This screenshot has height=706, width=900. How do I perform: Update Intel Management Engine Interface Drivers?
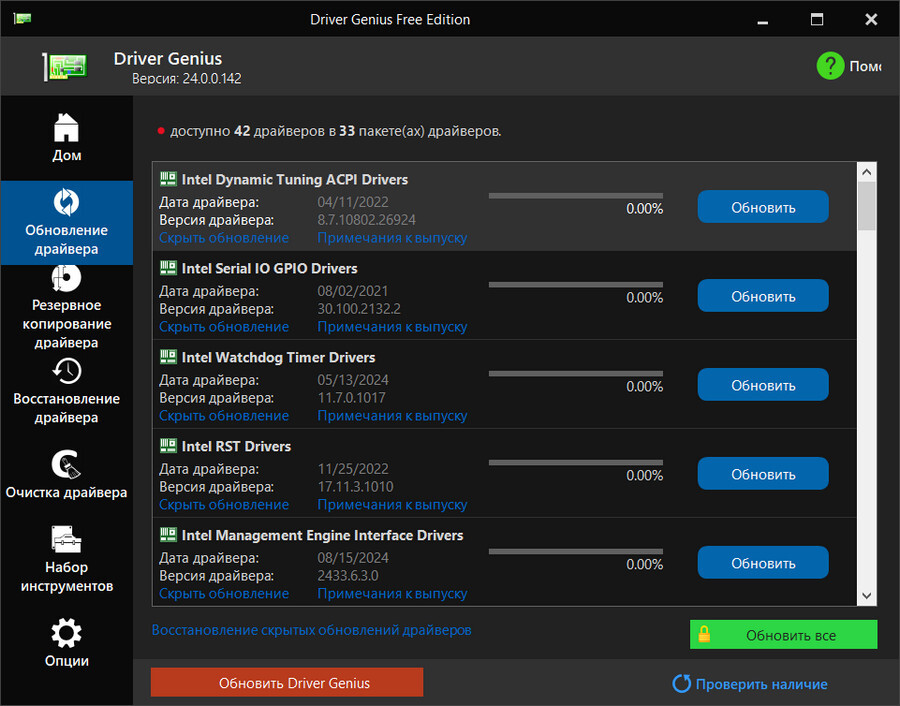pyautogui.click(x=763, y=563)
